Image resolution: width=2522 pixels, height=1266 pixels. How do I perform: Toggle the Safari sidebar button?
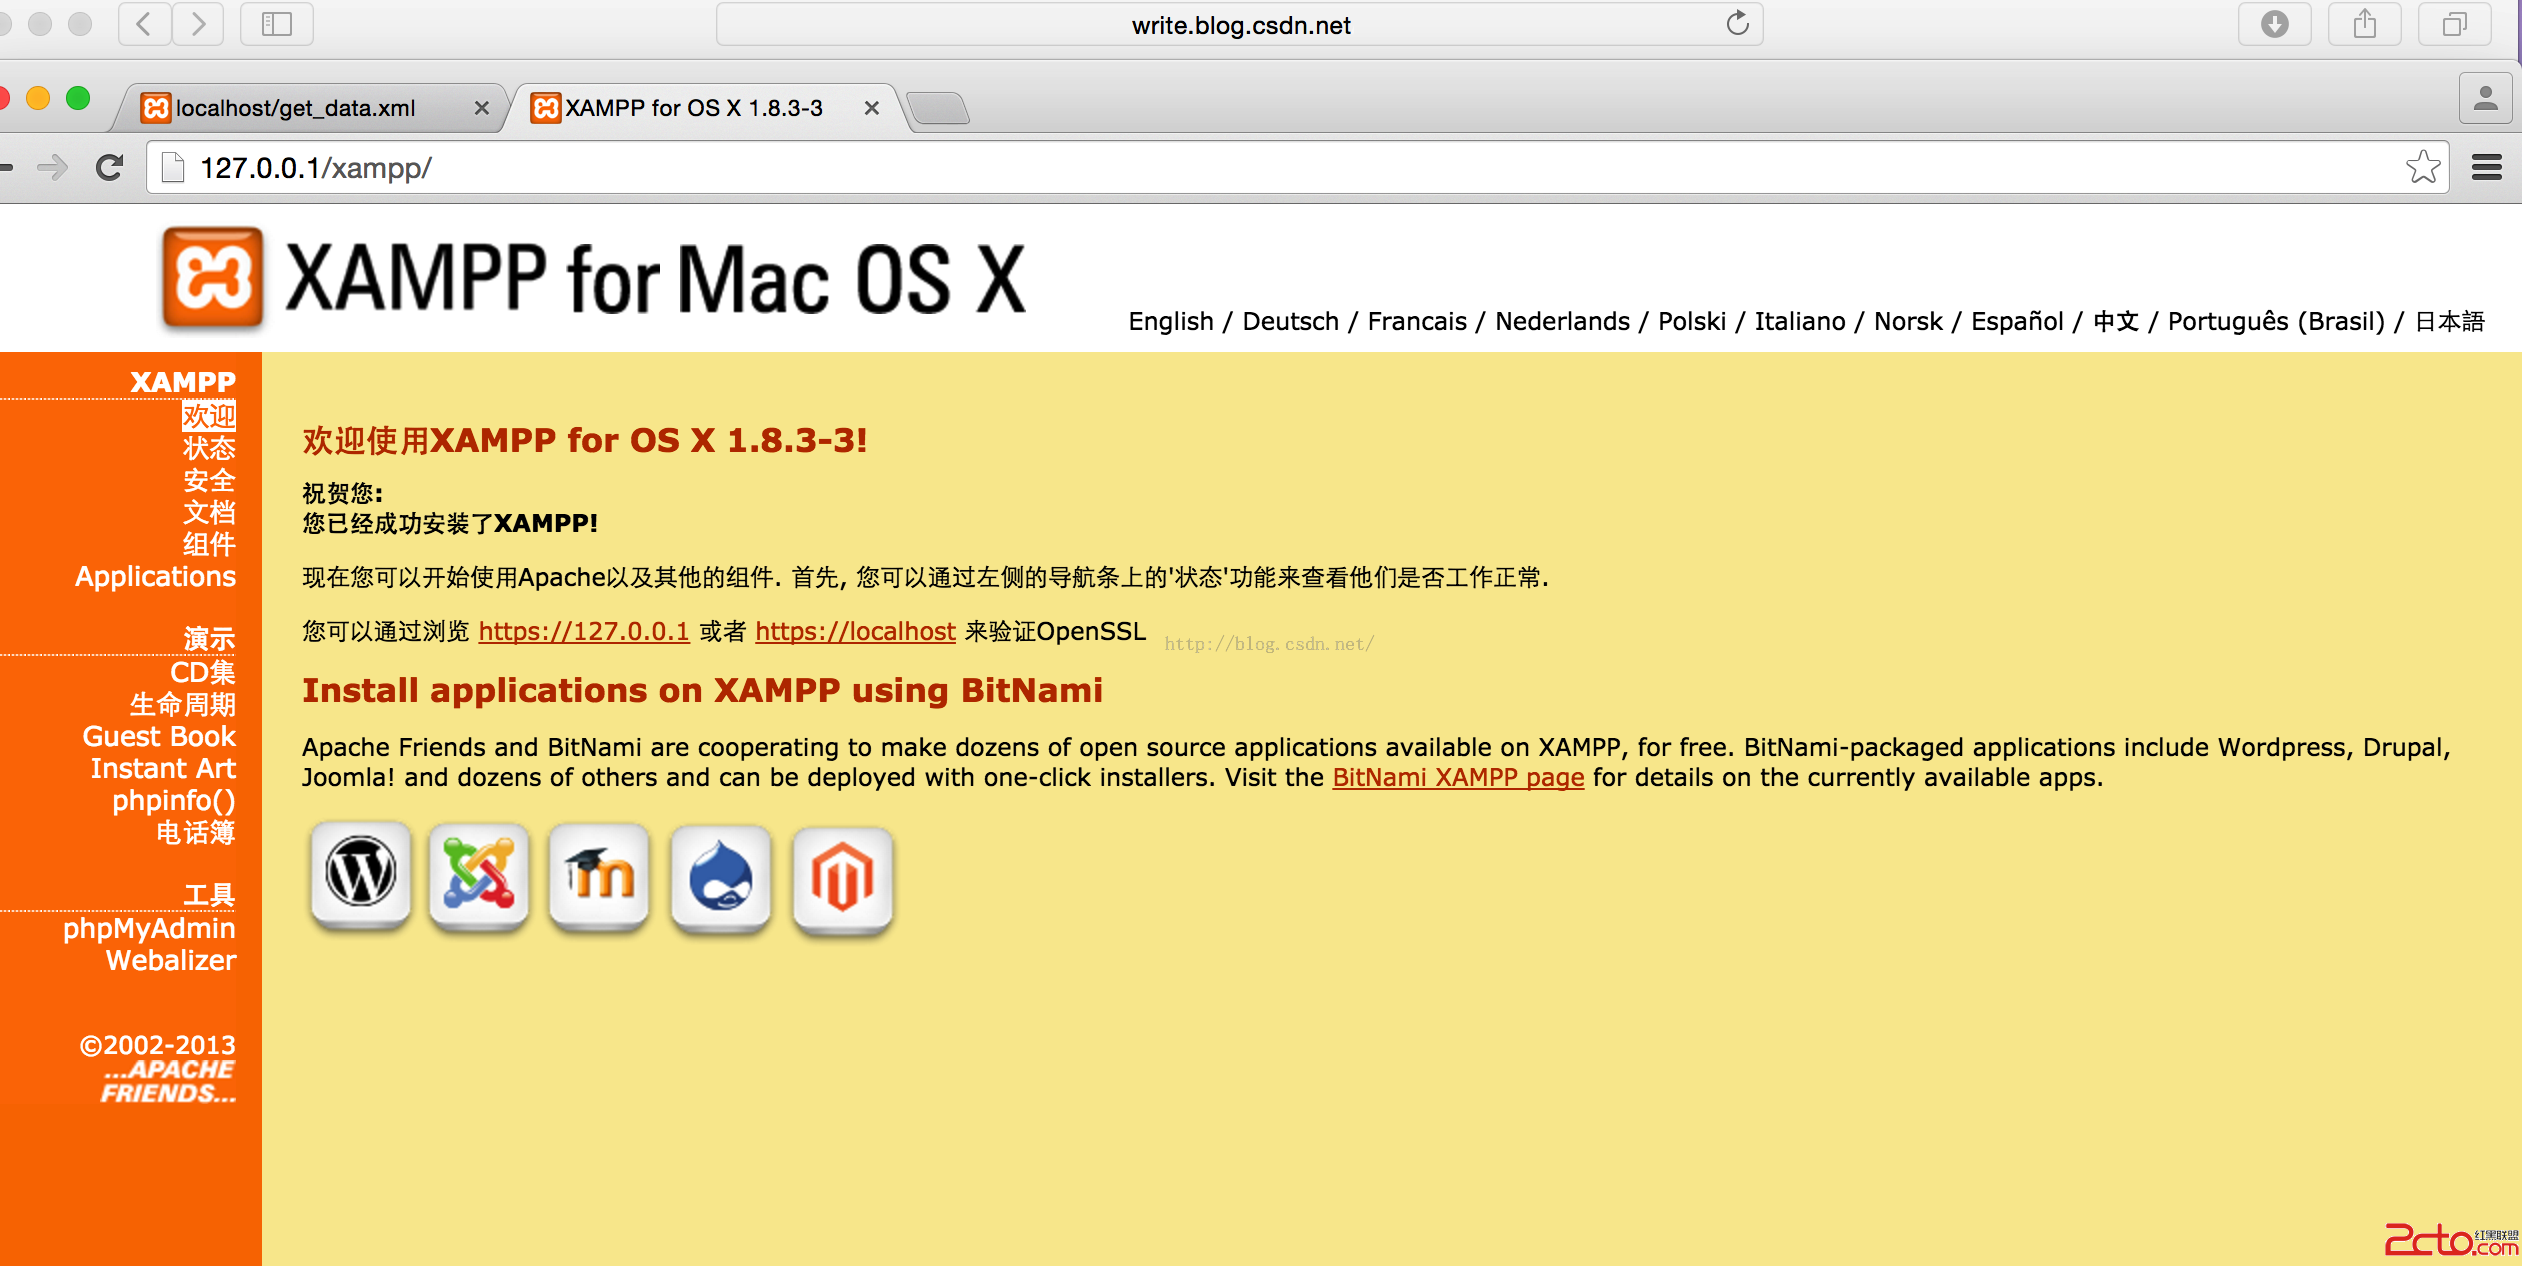pos(276,24)
